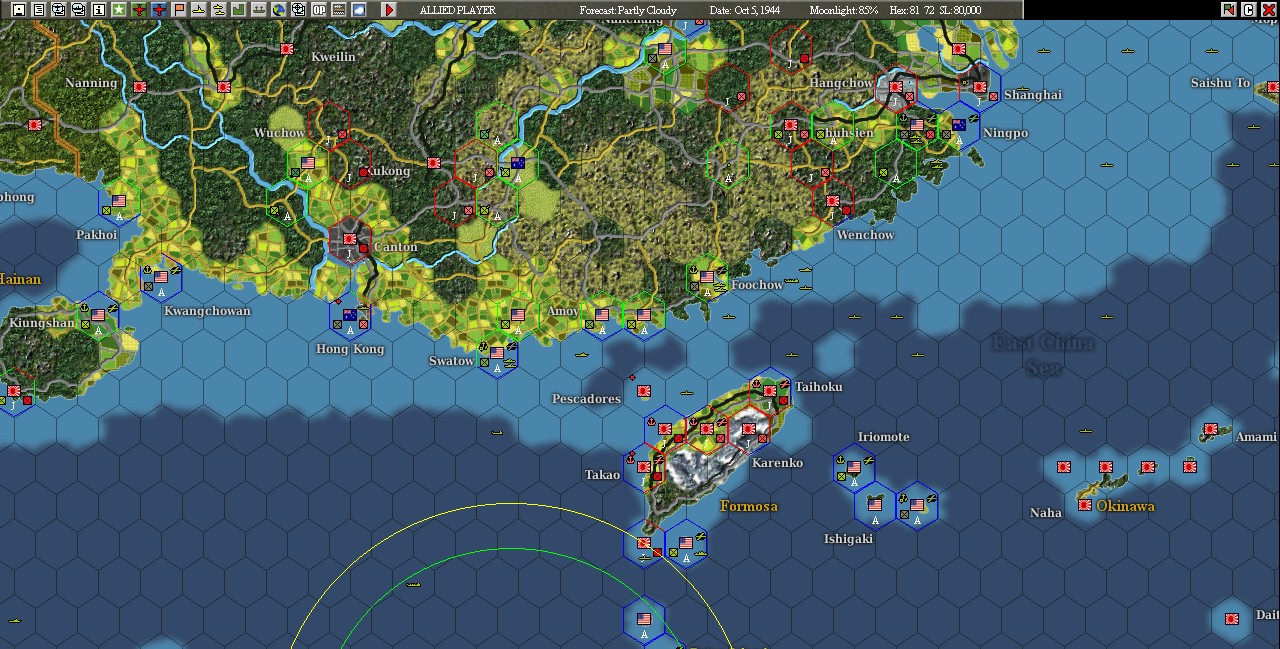Click the info 'i' toolbar icon
The image size is (1280, 649).
(98, 10)
